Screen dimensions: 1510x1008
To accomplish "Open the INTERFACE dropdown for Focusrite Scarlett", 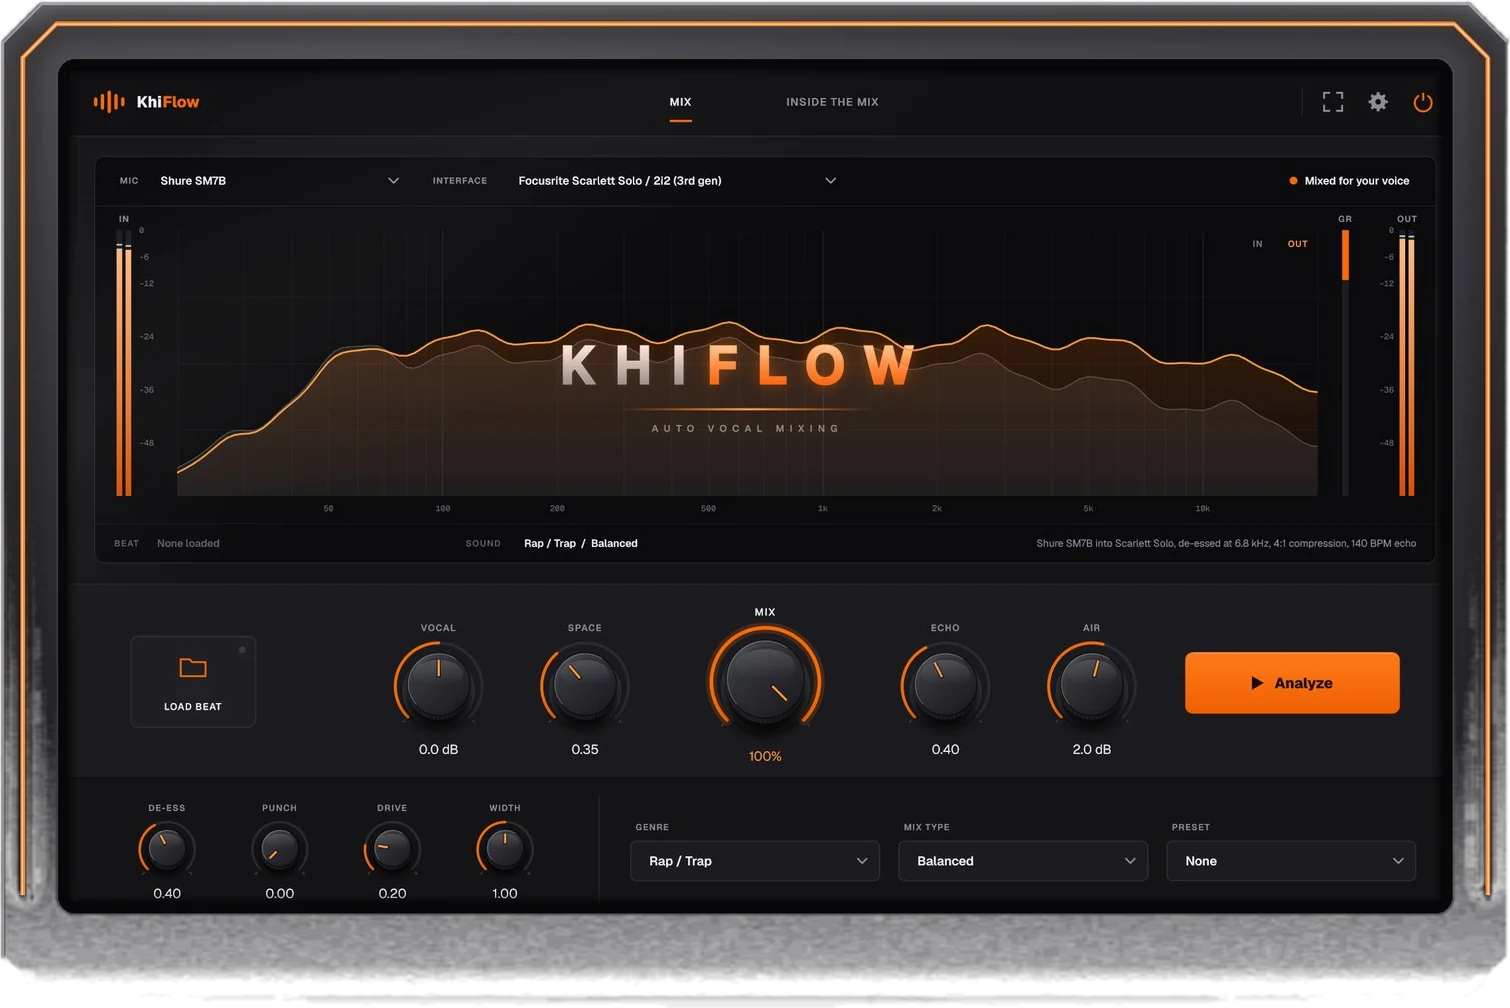I will (x=677, y=181).
